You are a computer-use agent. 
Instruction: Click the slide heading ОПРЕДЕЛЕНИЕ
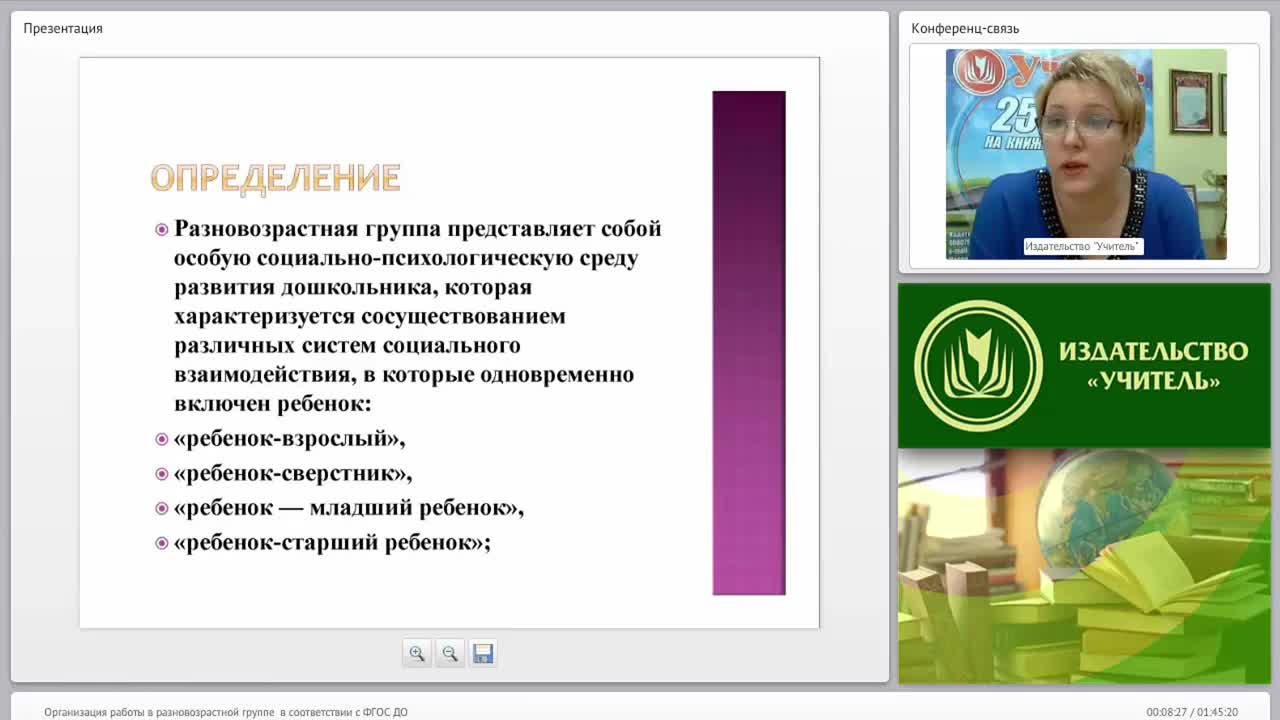click(x=275, y=178)
